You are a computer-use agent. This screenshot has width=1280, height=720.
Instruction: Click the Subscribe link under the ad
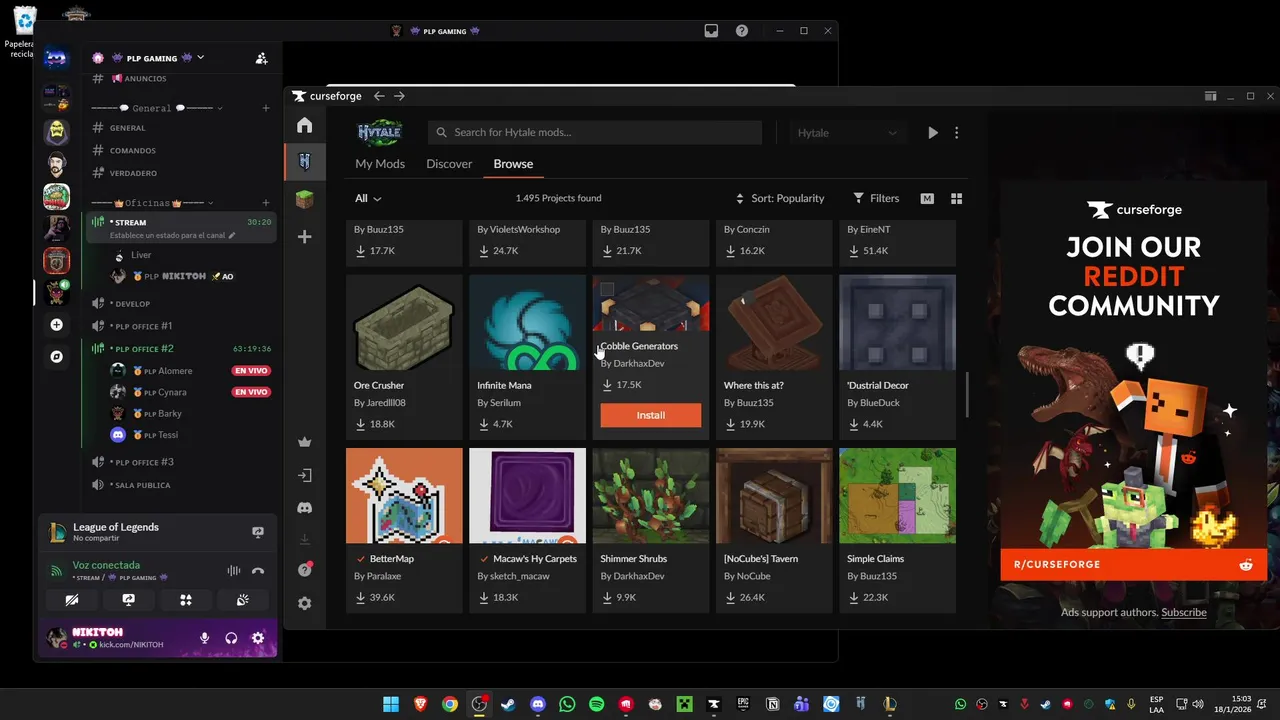tap(1184, 612)
